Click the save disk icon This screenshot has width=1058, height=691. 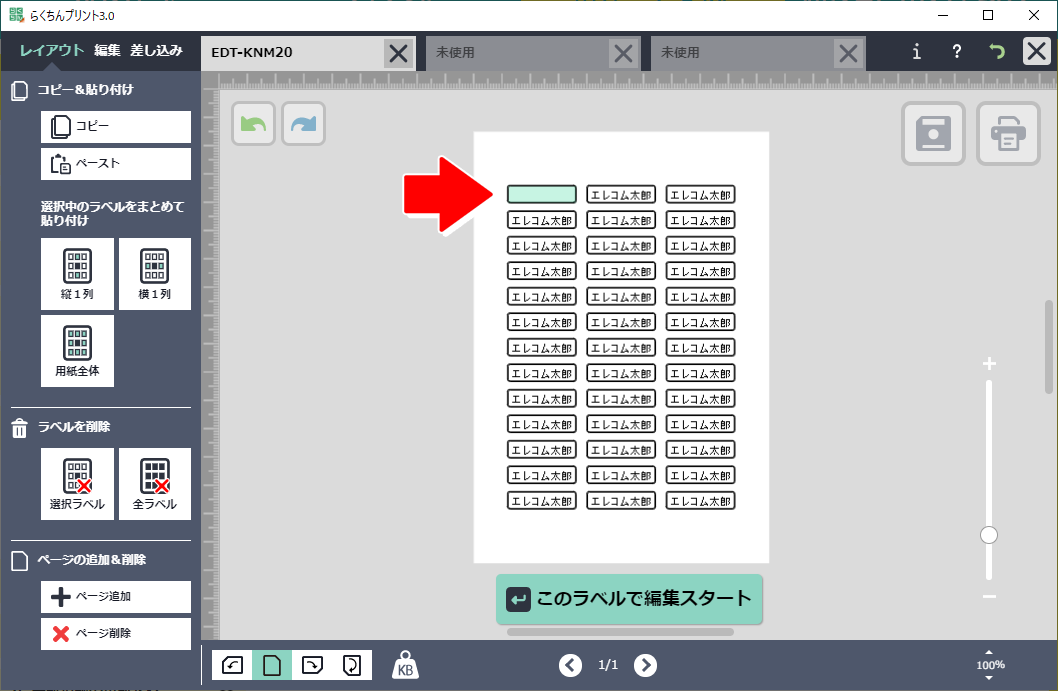point(933,133)
